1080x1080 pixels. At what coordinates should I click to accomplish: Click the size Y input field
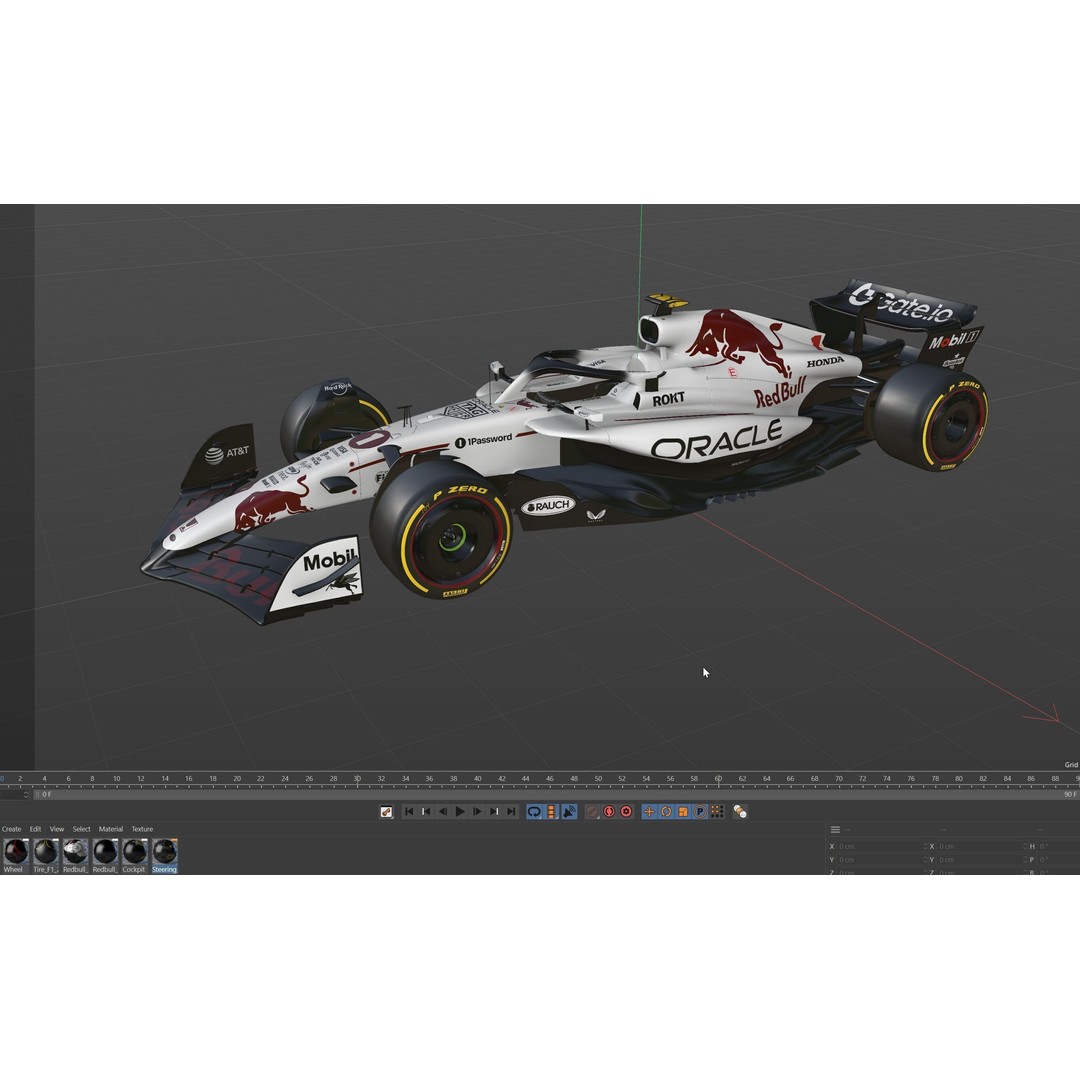[979, 860]
